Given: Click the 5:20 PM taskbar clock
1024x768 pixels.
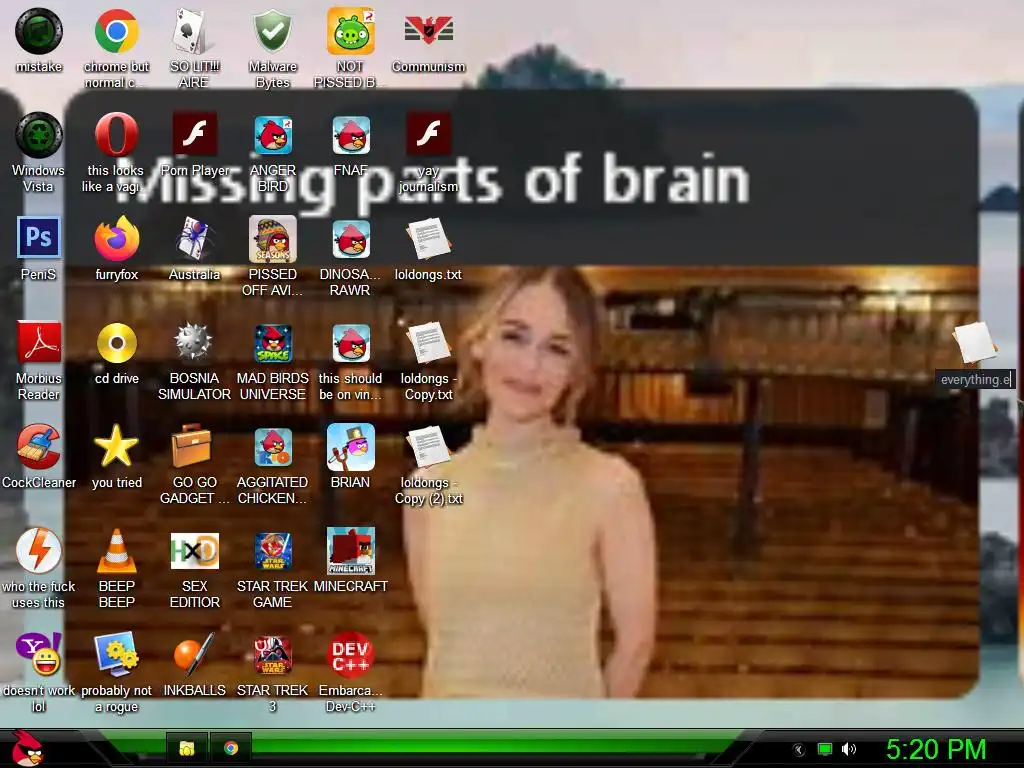Looking at the screenshot, I should point(936,749).
